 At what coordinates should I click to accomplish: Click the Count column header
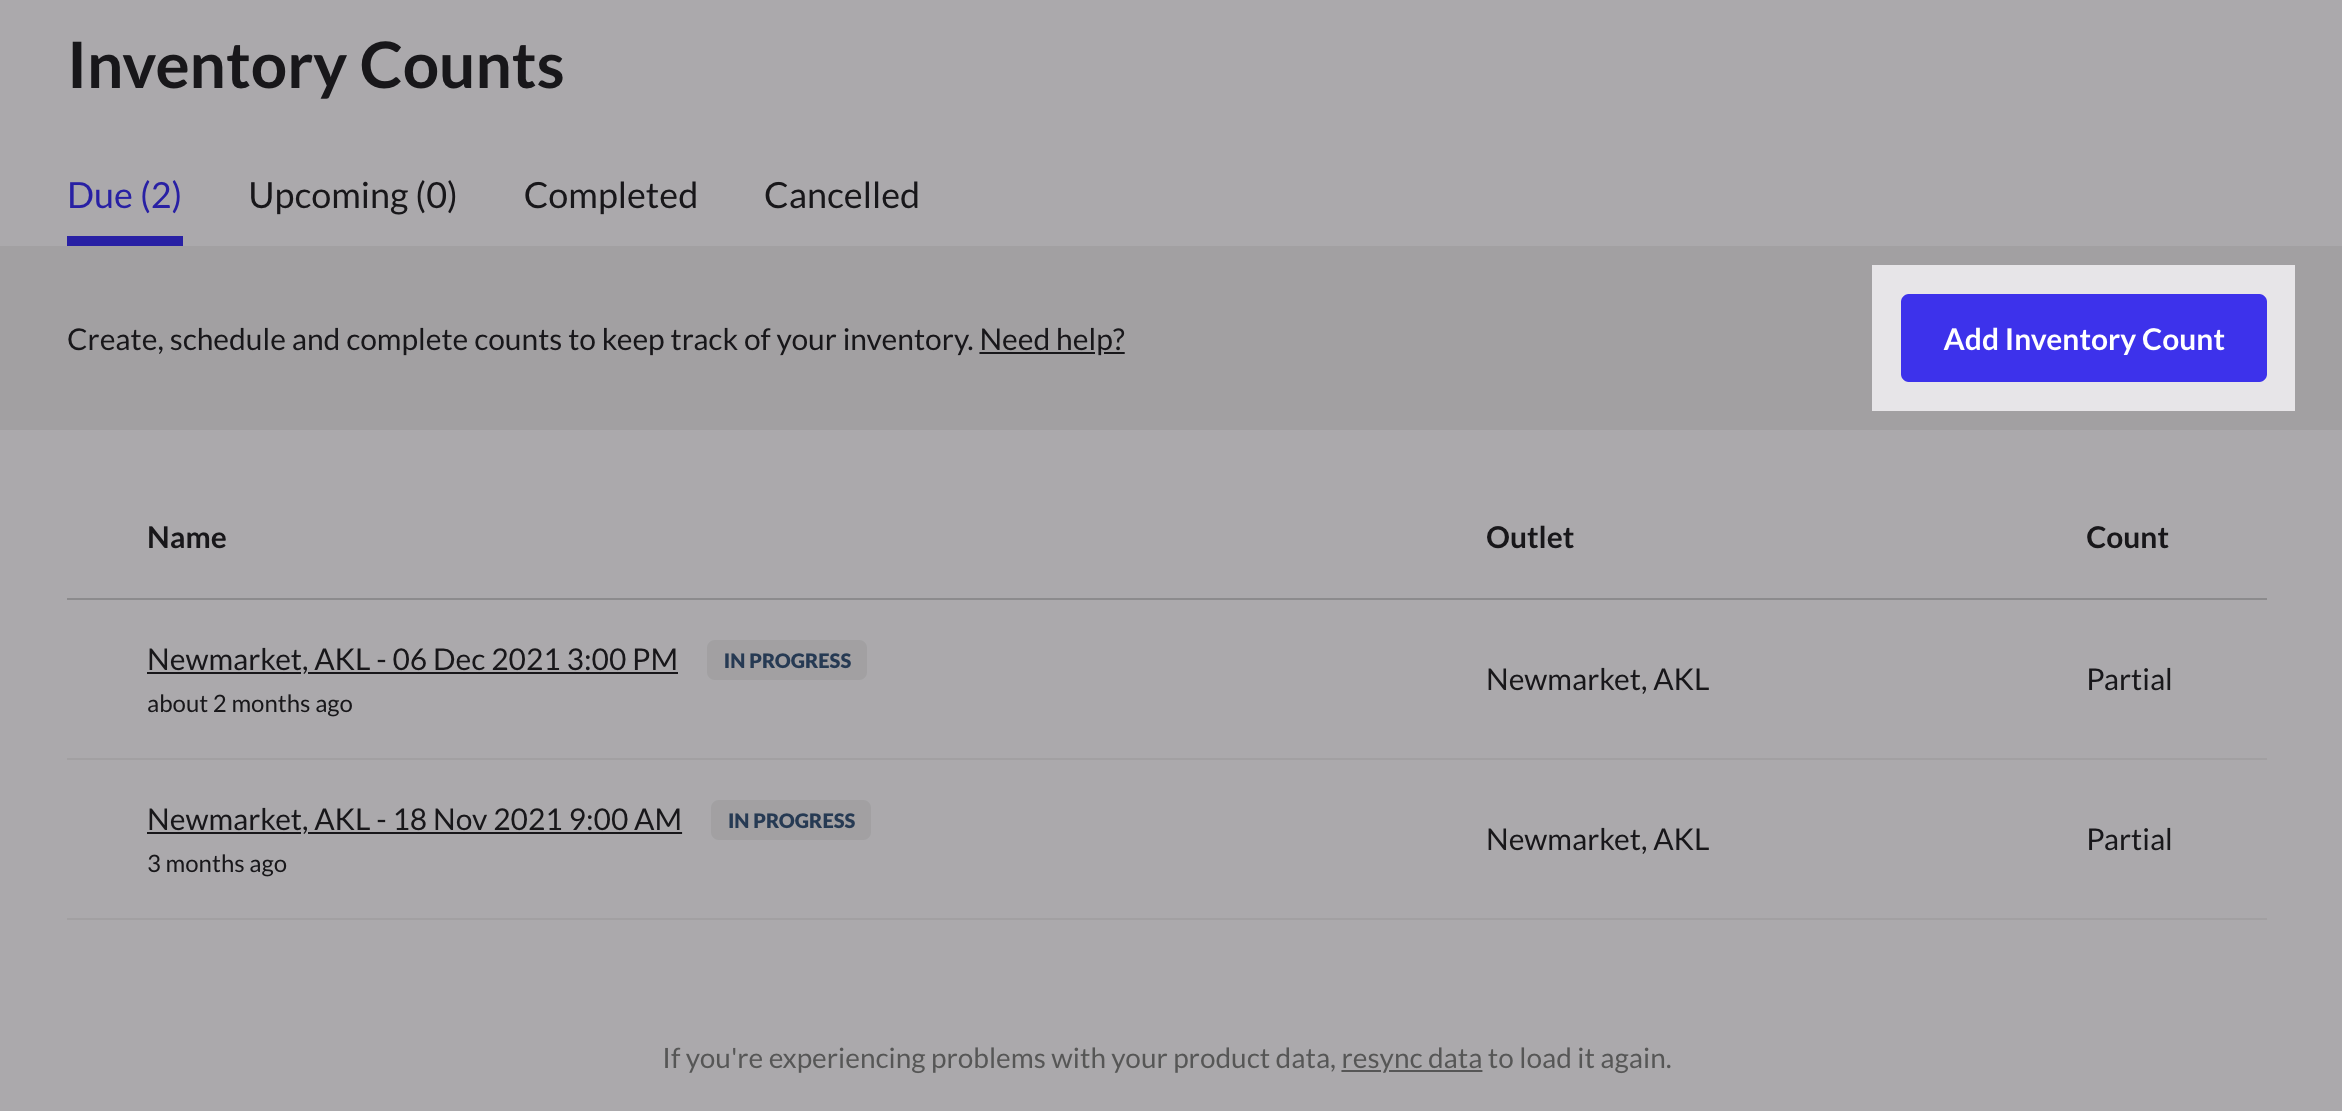tap(2126, 538)
